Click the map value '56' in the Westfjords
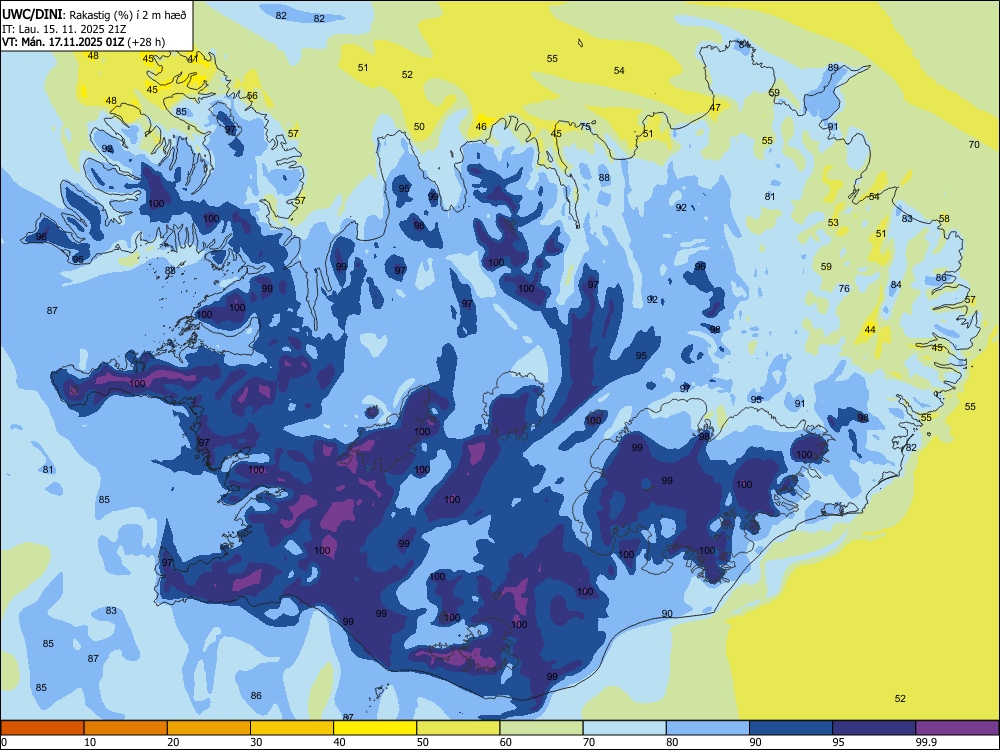 coord(253,96)
